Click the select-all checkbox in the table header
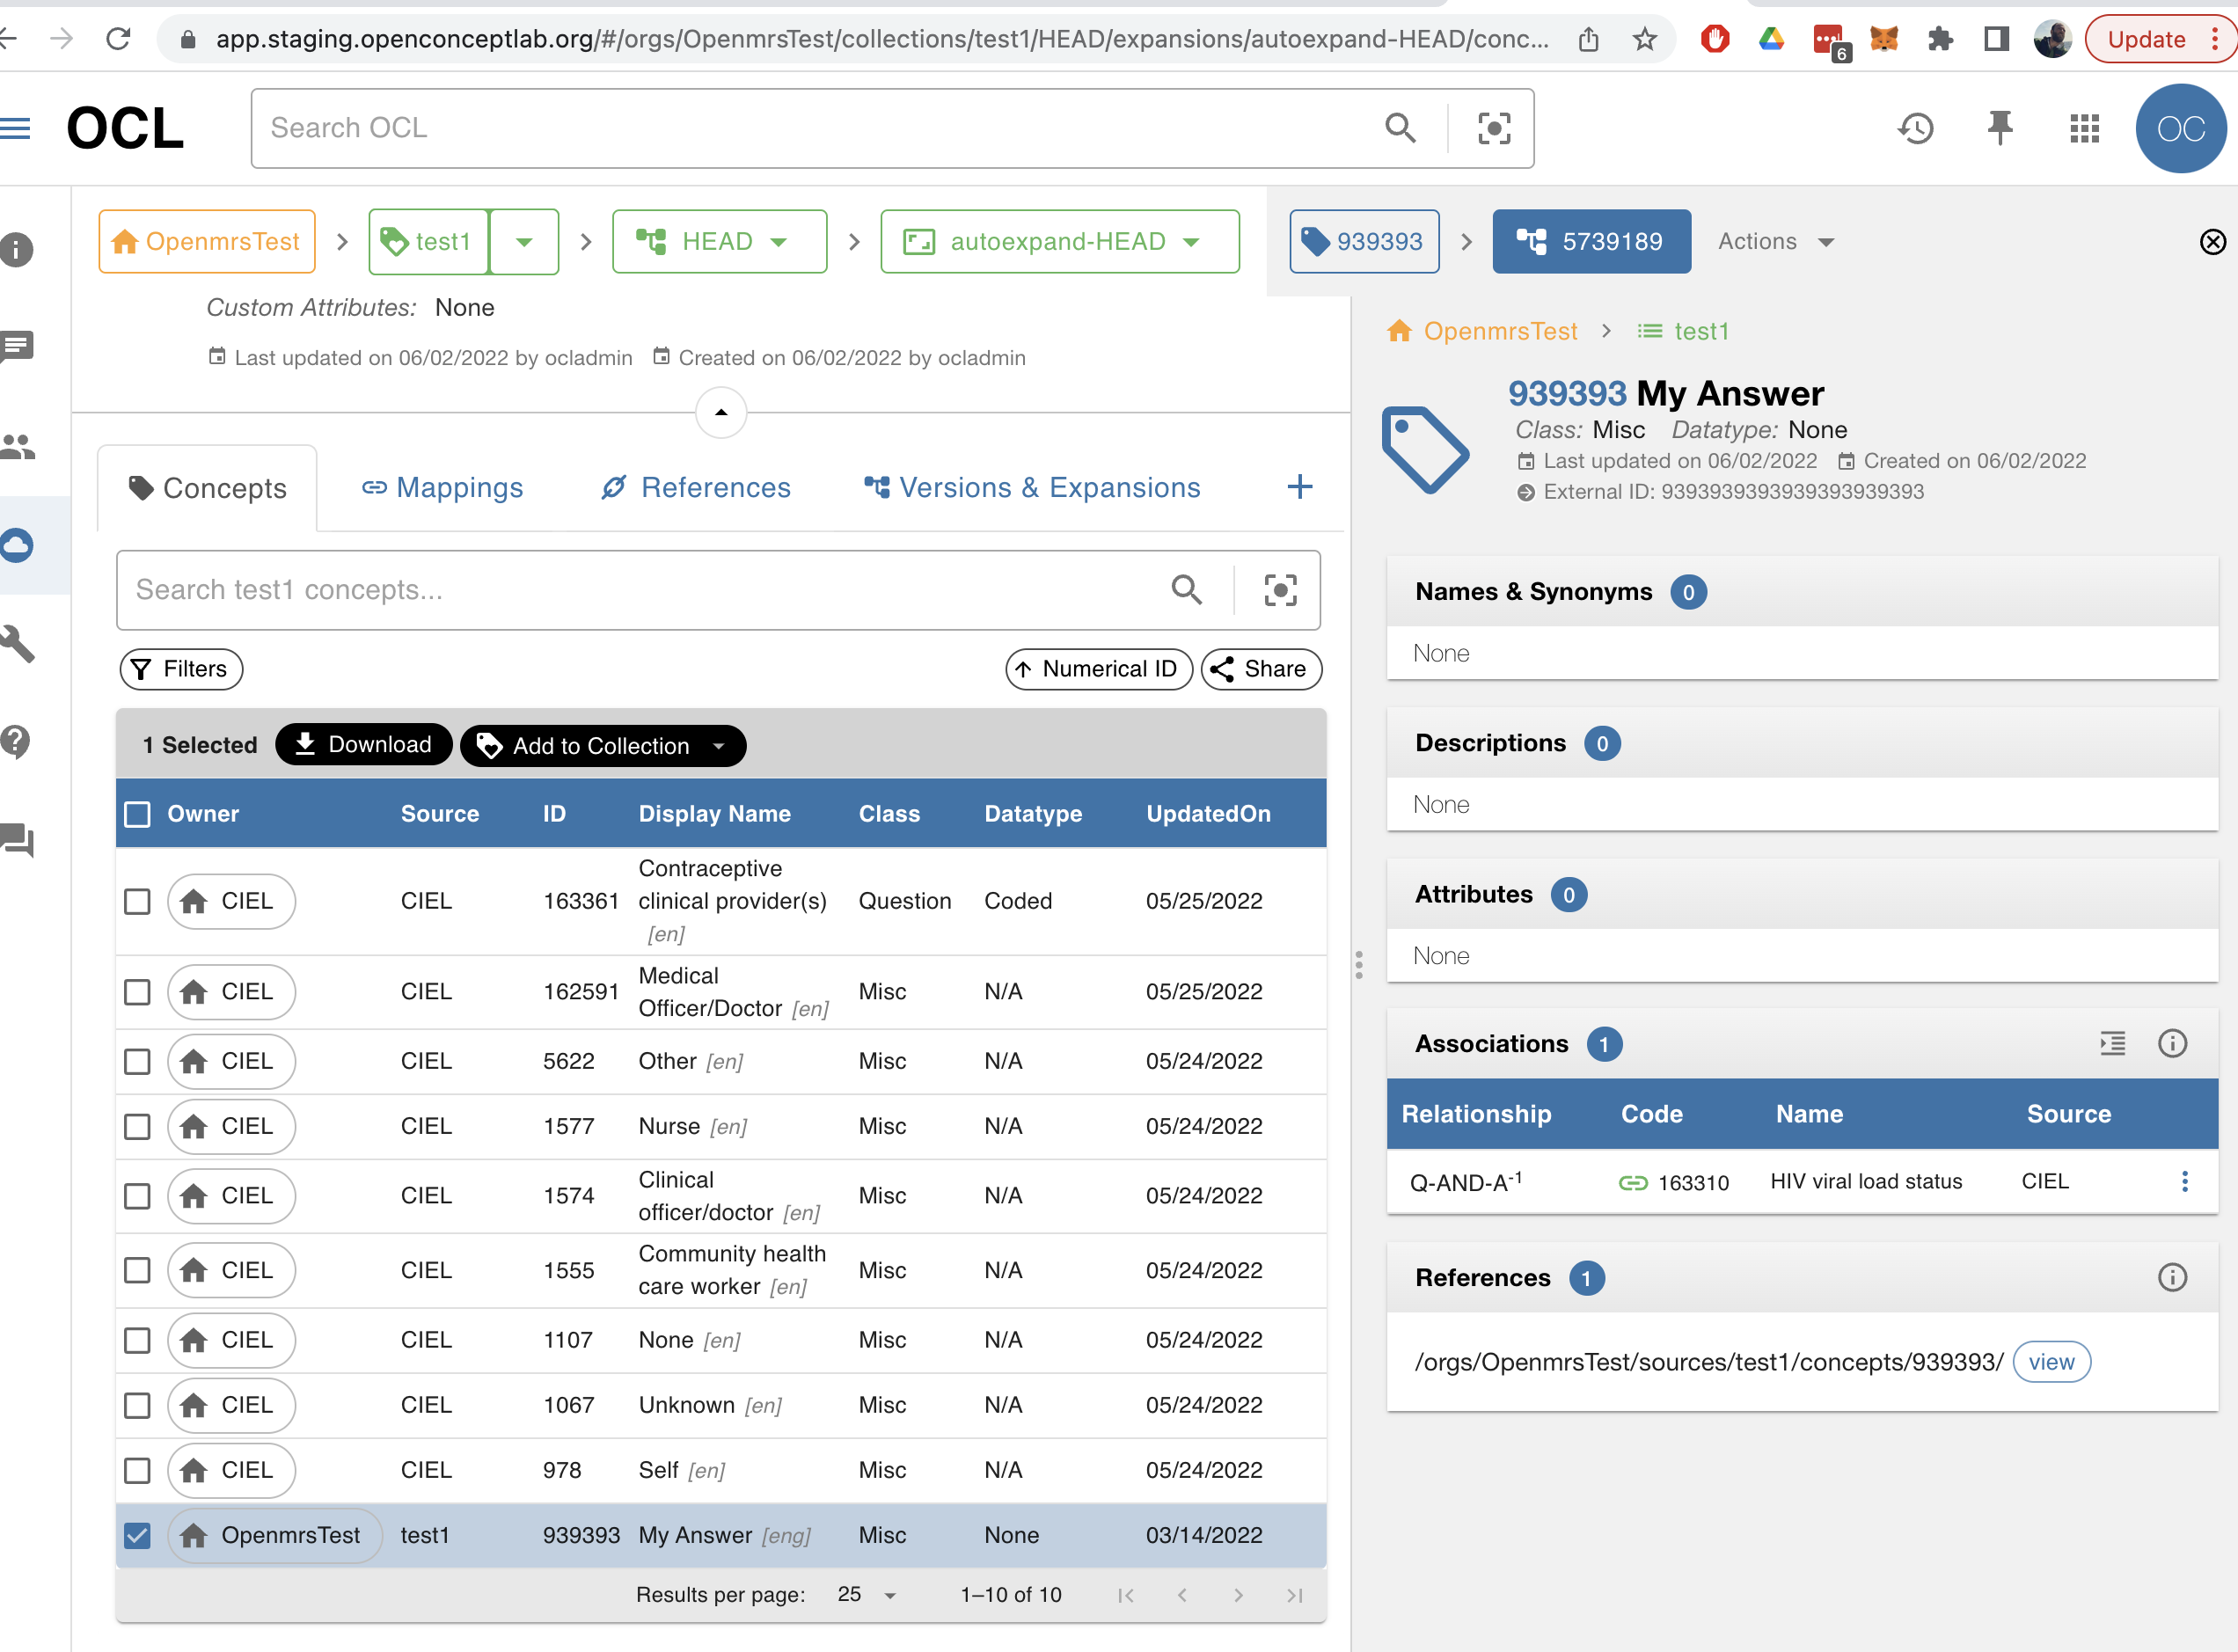The height and width of the screenshot is (1652, 2238). (x=137, y=813)
